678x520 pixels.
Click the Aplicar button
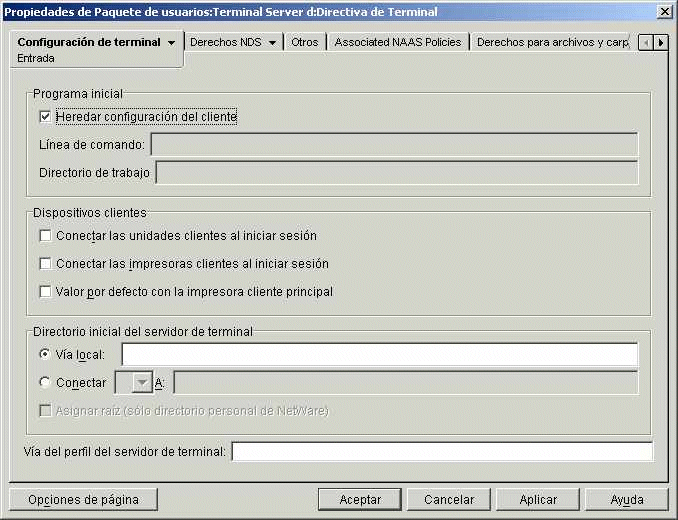(538, 500)
